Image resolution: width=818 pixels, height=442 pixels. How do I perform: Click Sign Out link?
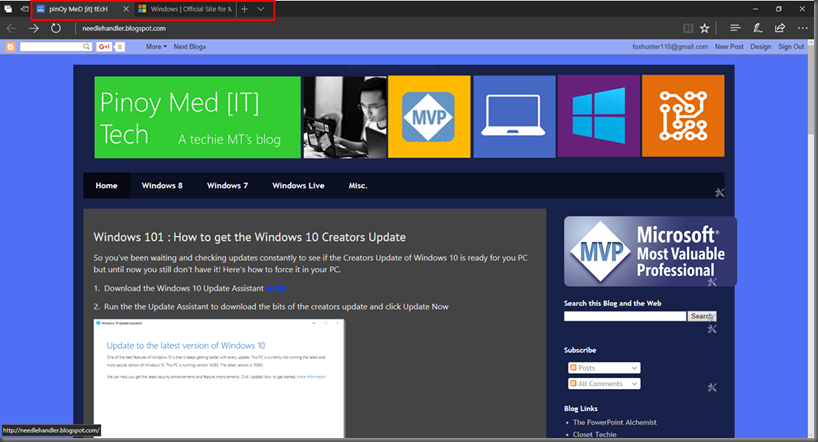click(x=791, y=46)
